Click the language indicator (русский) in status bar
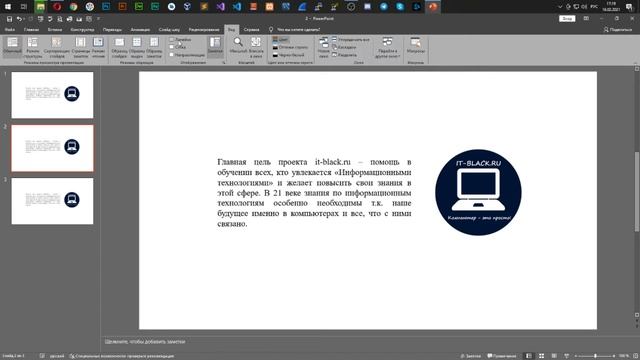Image resolution: width=640 pixels, height=360 pixels. pos(57,356)
